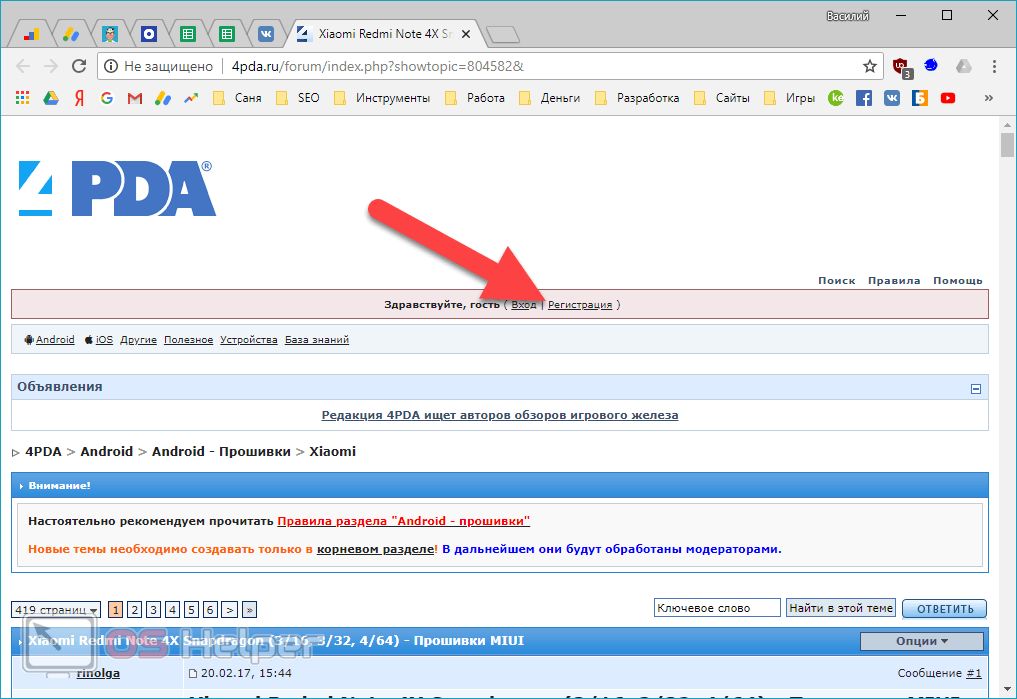Open the Google Drive bookmark
Screen dimensions: 1017x699
[51, 98]
